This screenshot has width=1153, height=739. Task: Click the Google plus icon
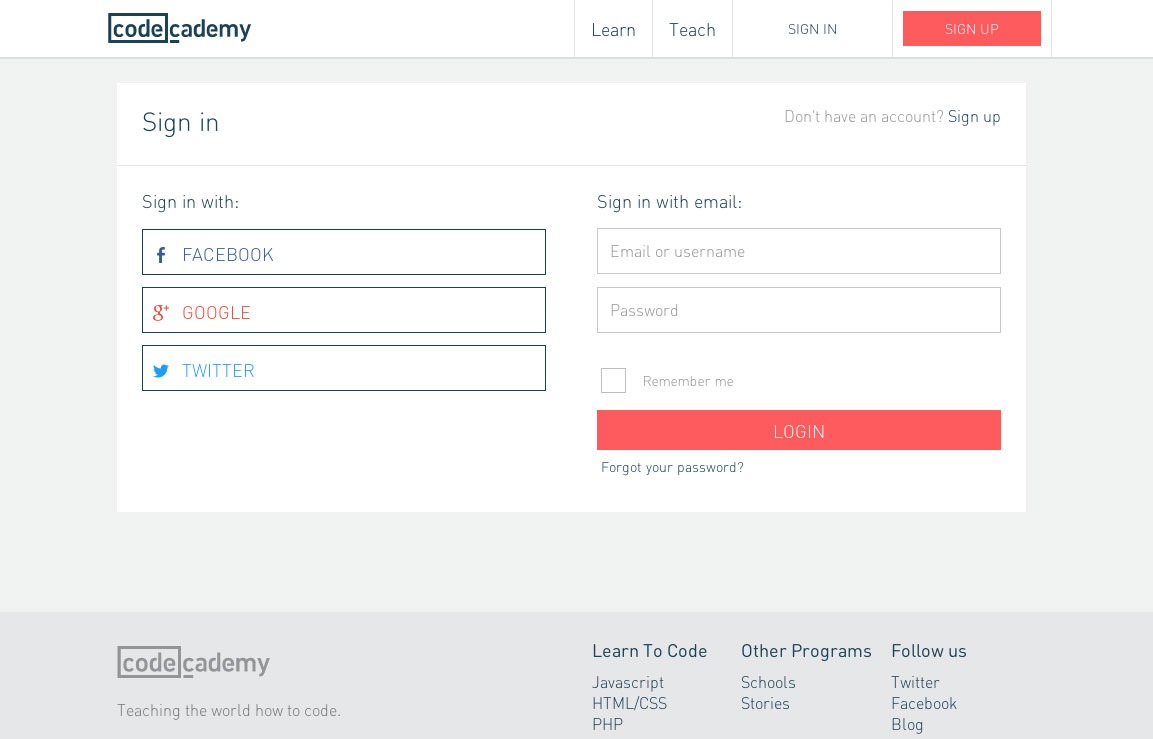click(x=161, y=313)
